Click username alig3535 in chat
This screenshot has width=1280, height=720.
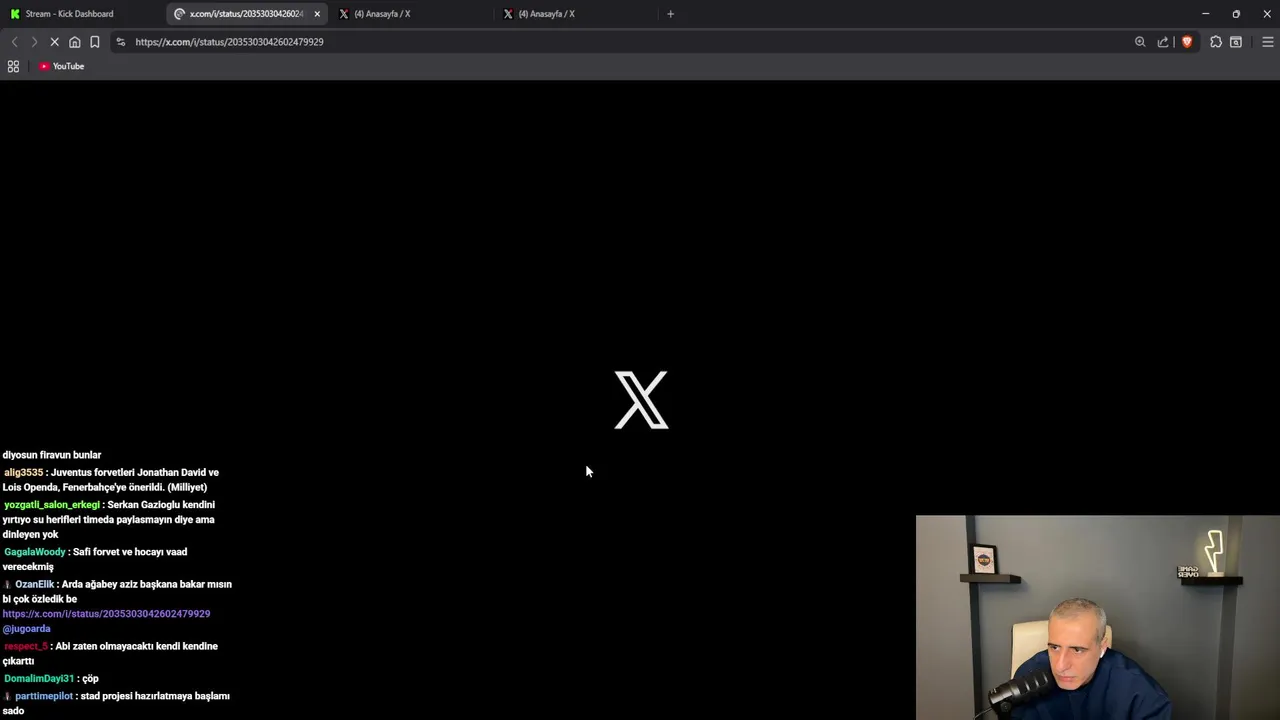[23, 472]
